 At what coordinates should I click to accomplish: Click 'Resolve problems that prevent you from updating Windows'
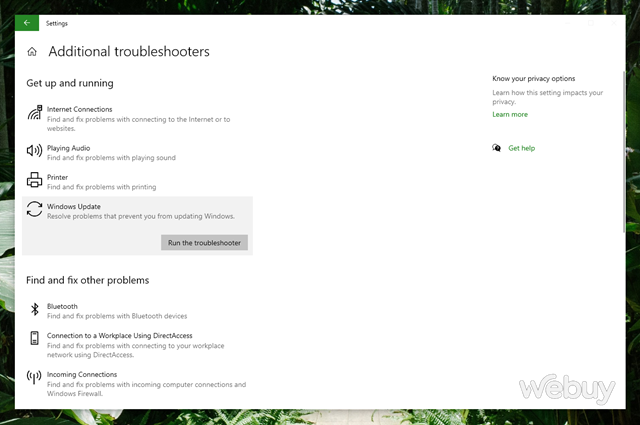click(141, 216)
